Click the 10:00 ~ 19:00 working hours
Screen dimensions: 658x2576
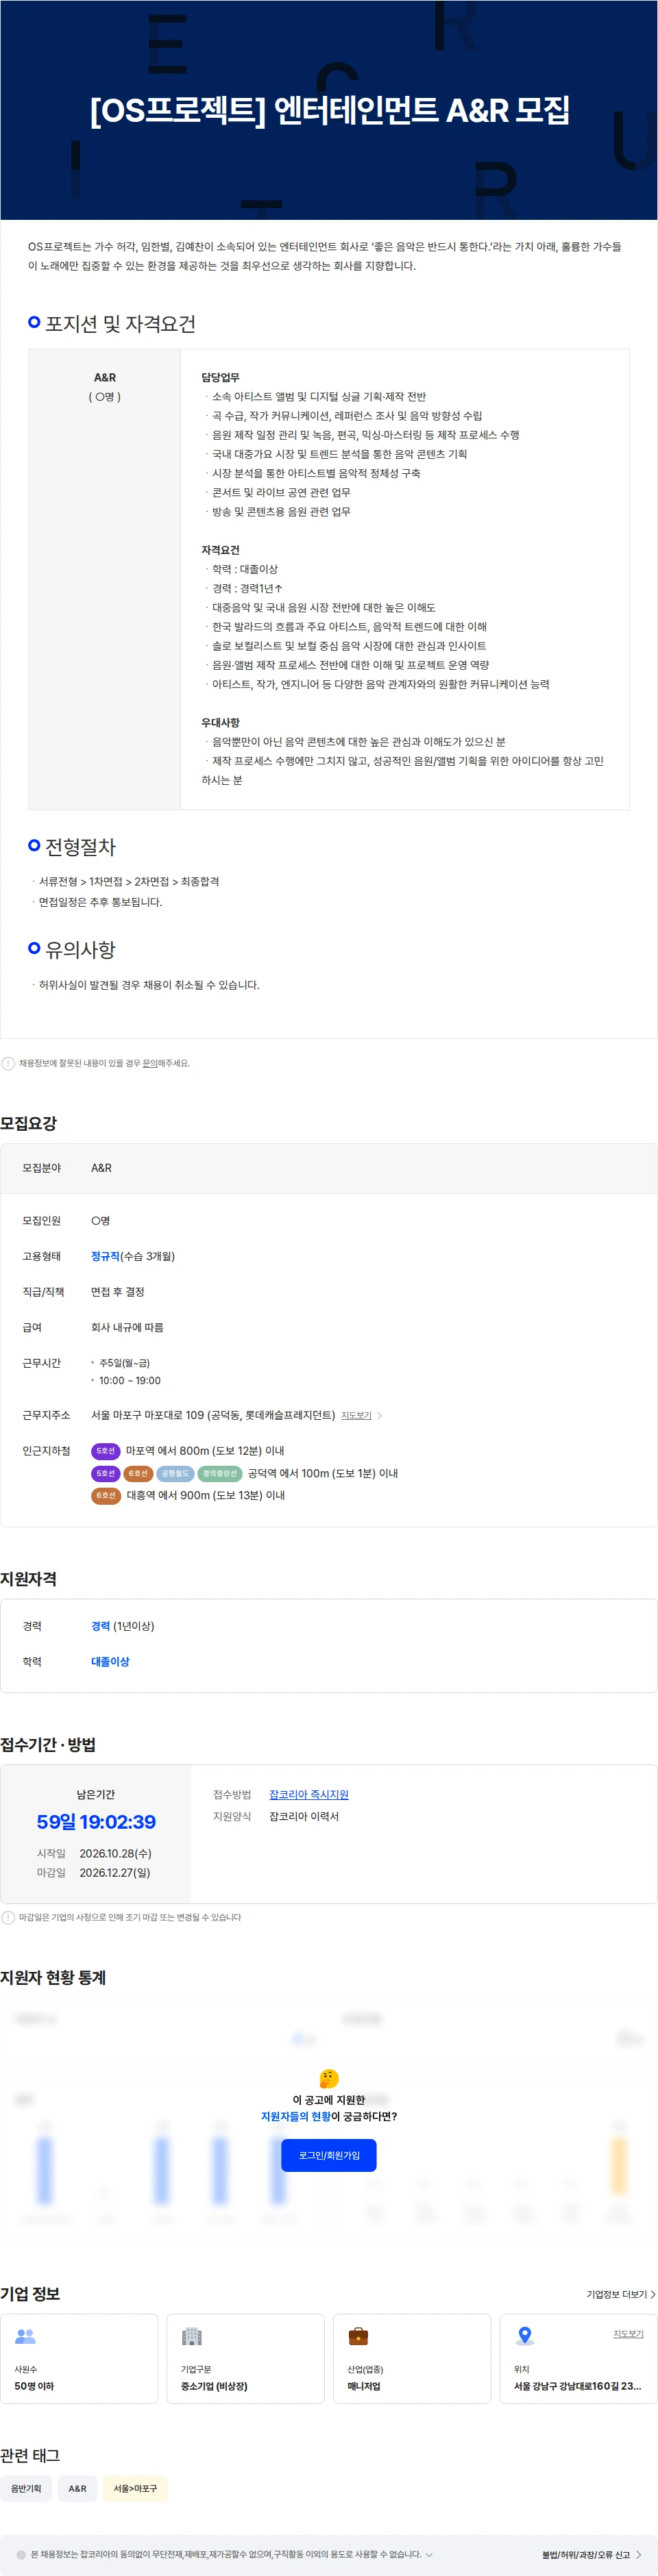tap(130, 1380)
